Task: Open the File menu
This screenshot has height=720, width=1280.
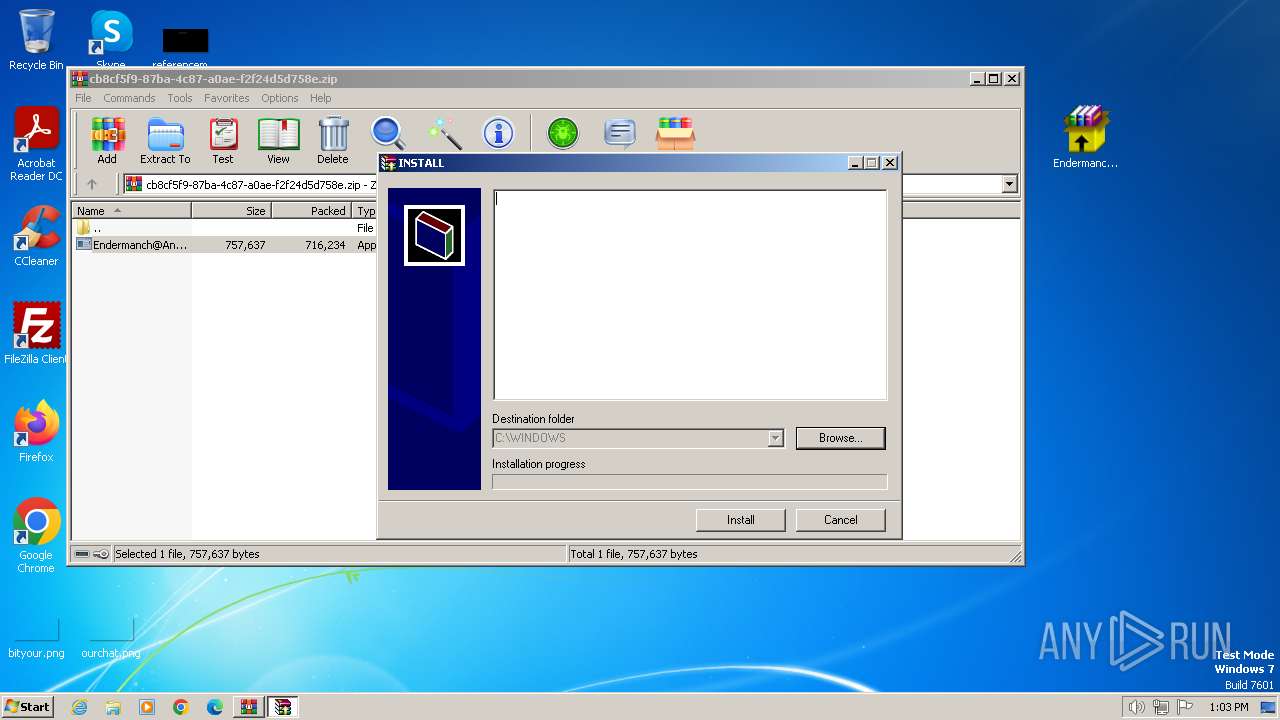Action: pyautogui.click(x=83, y=98)
